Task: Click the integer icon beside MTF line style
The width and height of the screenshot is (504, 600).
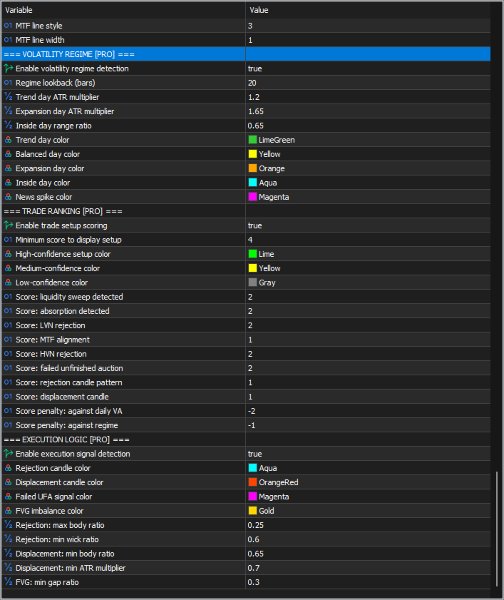Action: [8, 26]
